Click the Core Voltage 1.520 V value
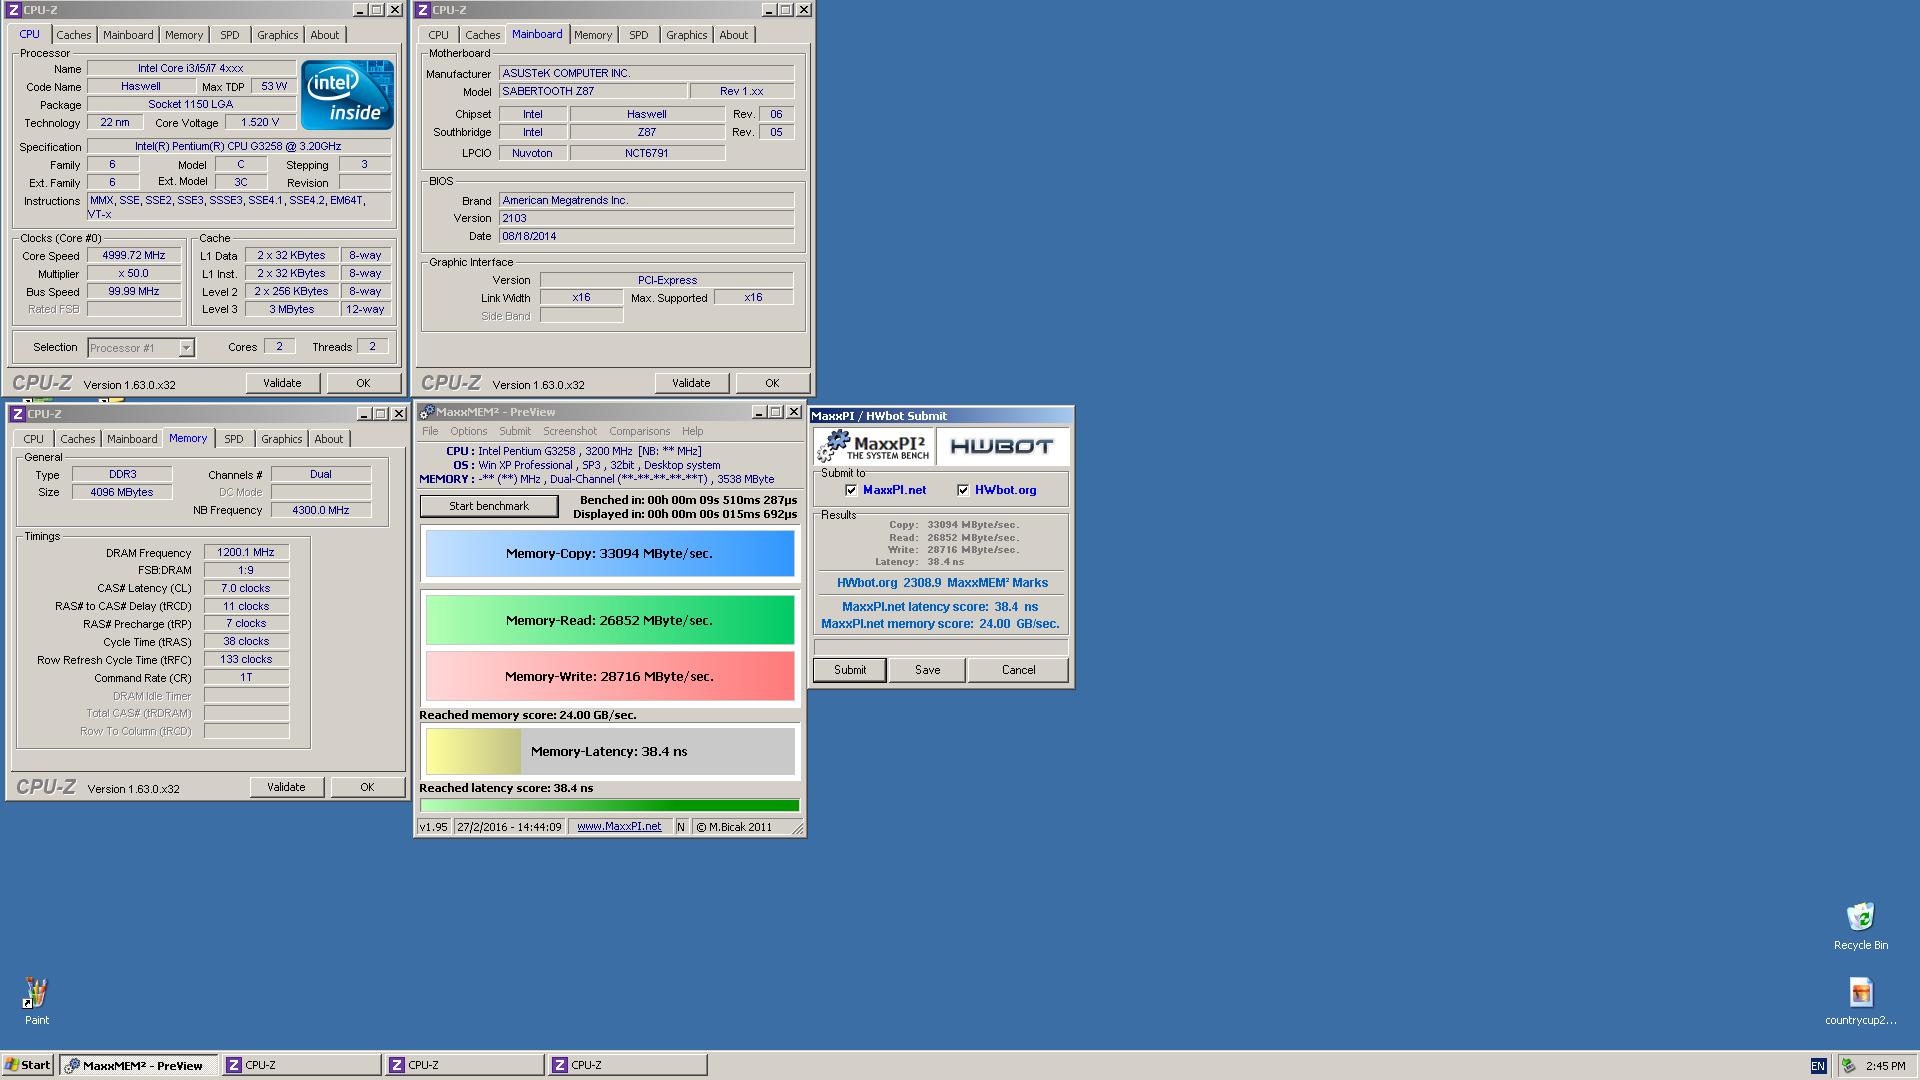This screenshot has height=1080, width=1920. tap(260, 122)
